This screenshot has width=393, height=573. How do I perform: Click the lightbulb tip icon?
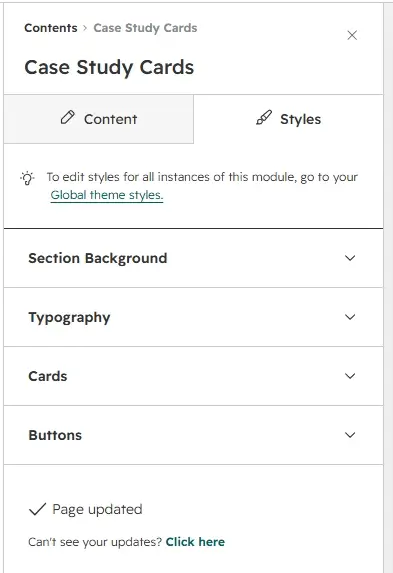pos(27,178)
